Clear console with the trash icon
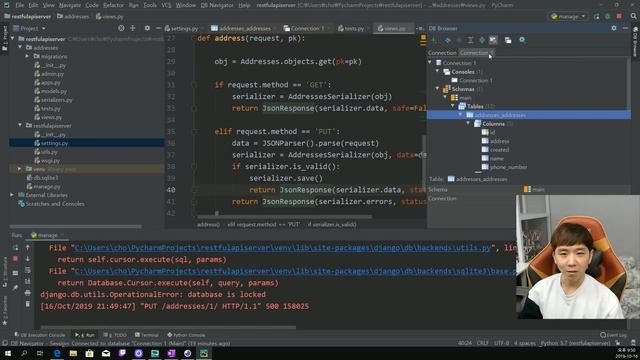 [28, 304]
